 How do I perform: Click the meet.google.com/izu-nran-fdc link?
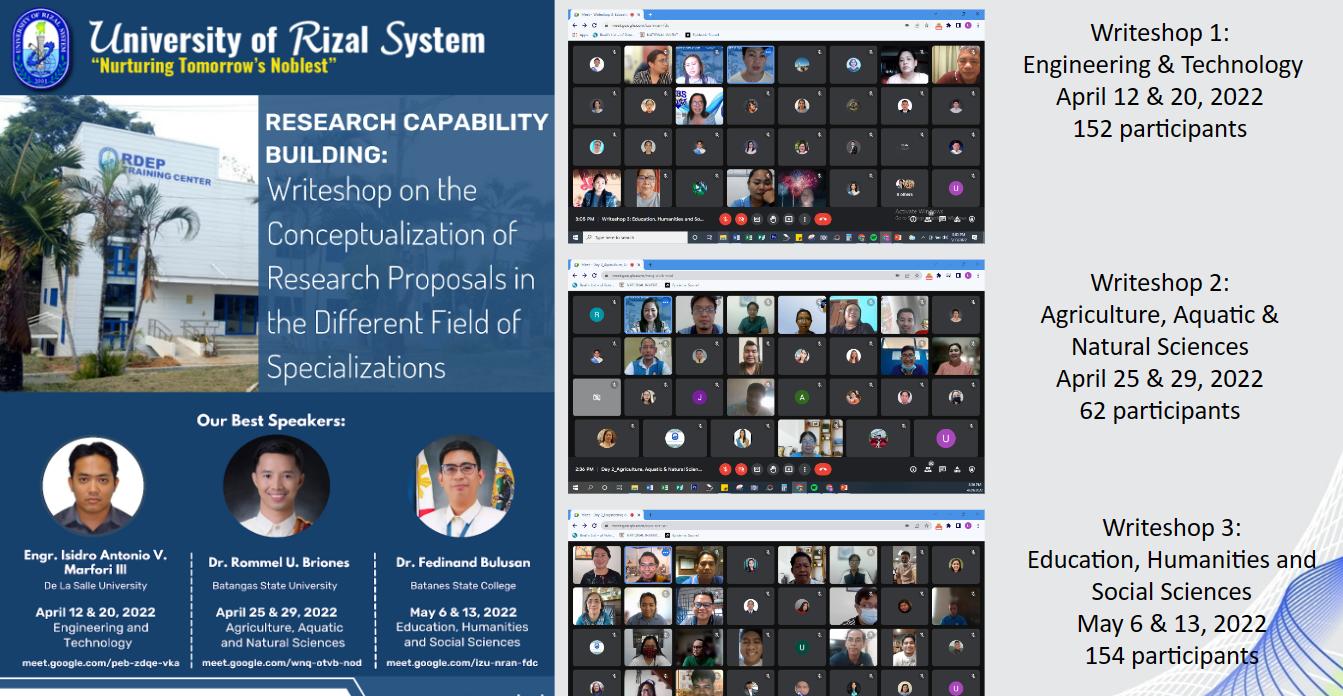[462, 663]
